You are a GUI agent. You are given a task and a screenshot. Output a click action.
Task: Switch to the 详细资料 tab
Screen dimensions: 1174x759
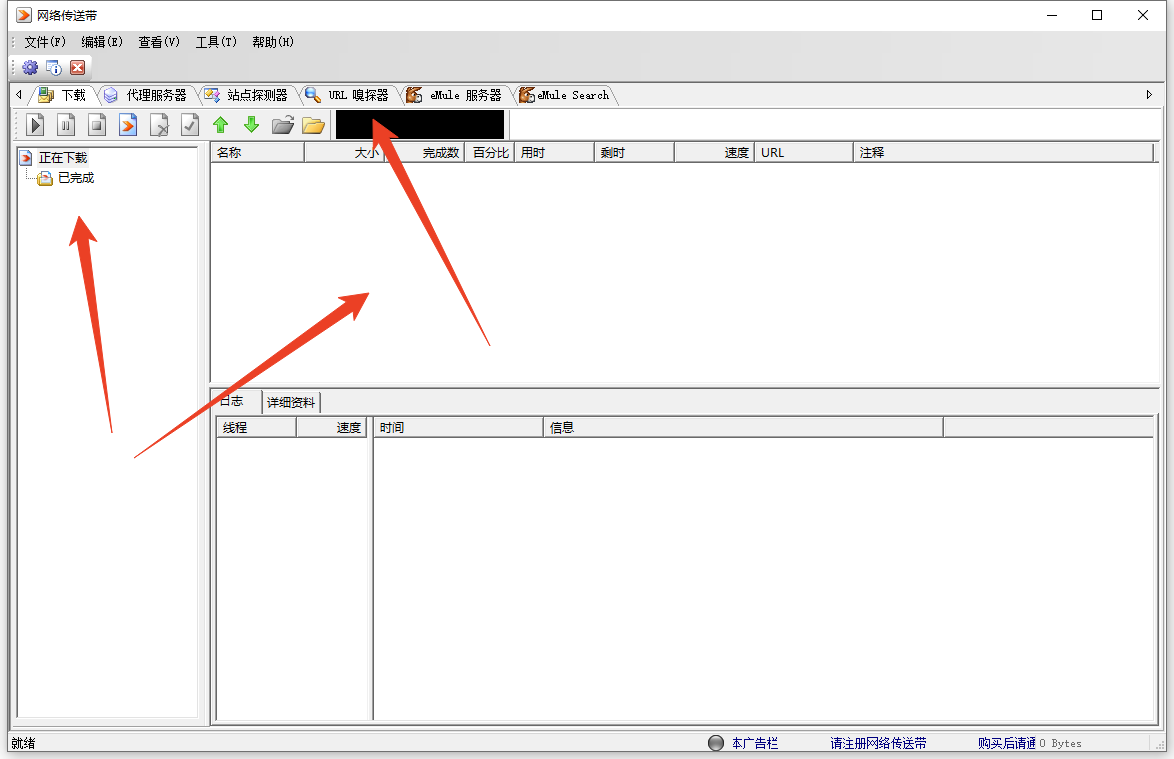pyautogui.click(x=291, y=402)
